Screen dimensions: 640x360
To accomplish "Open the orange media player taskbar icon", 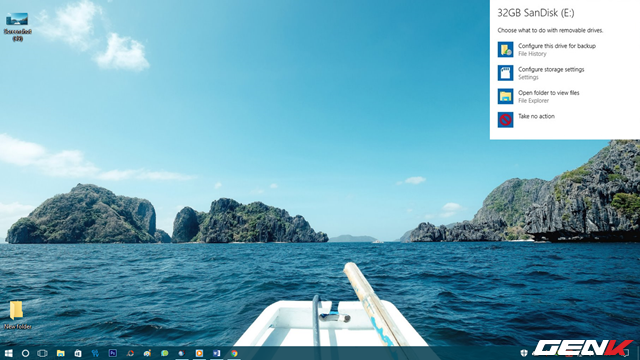I will coord(199,353).
